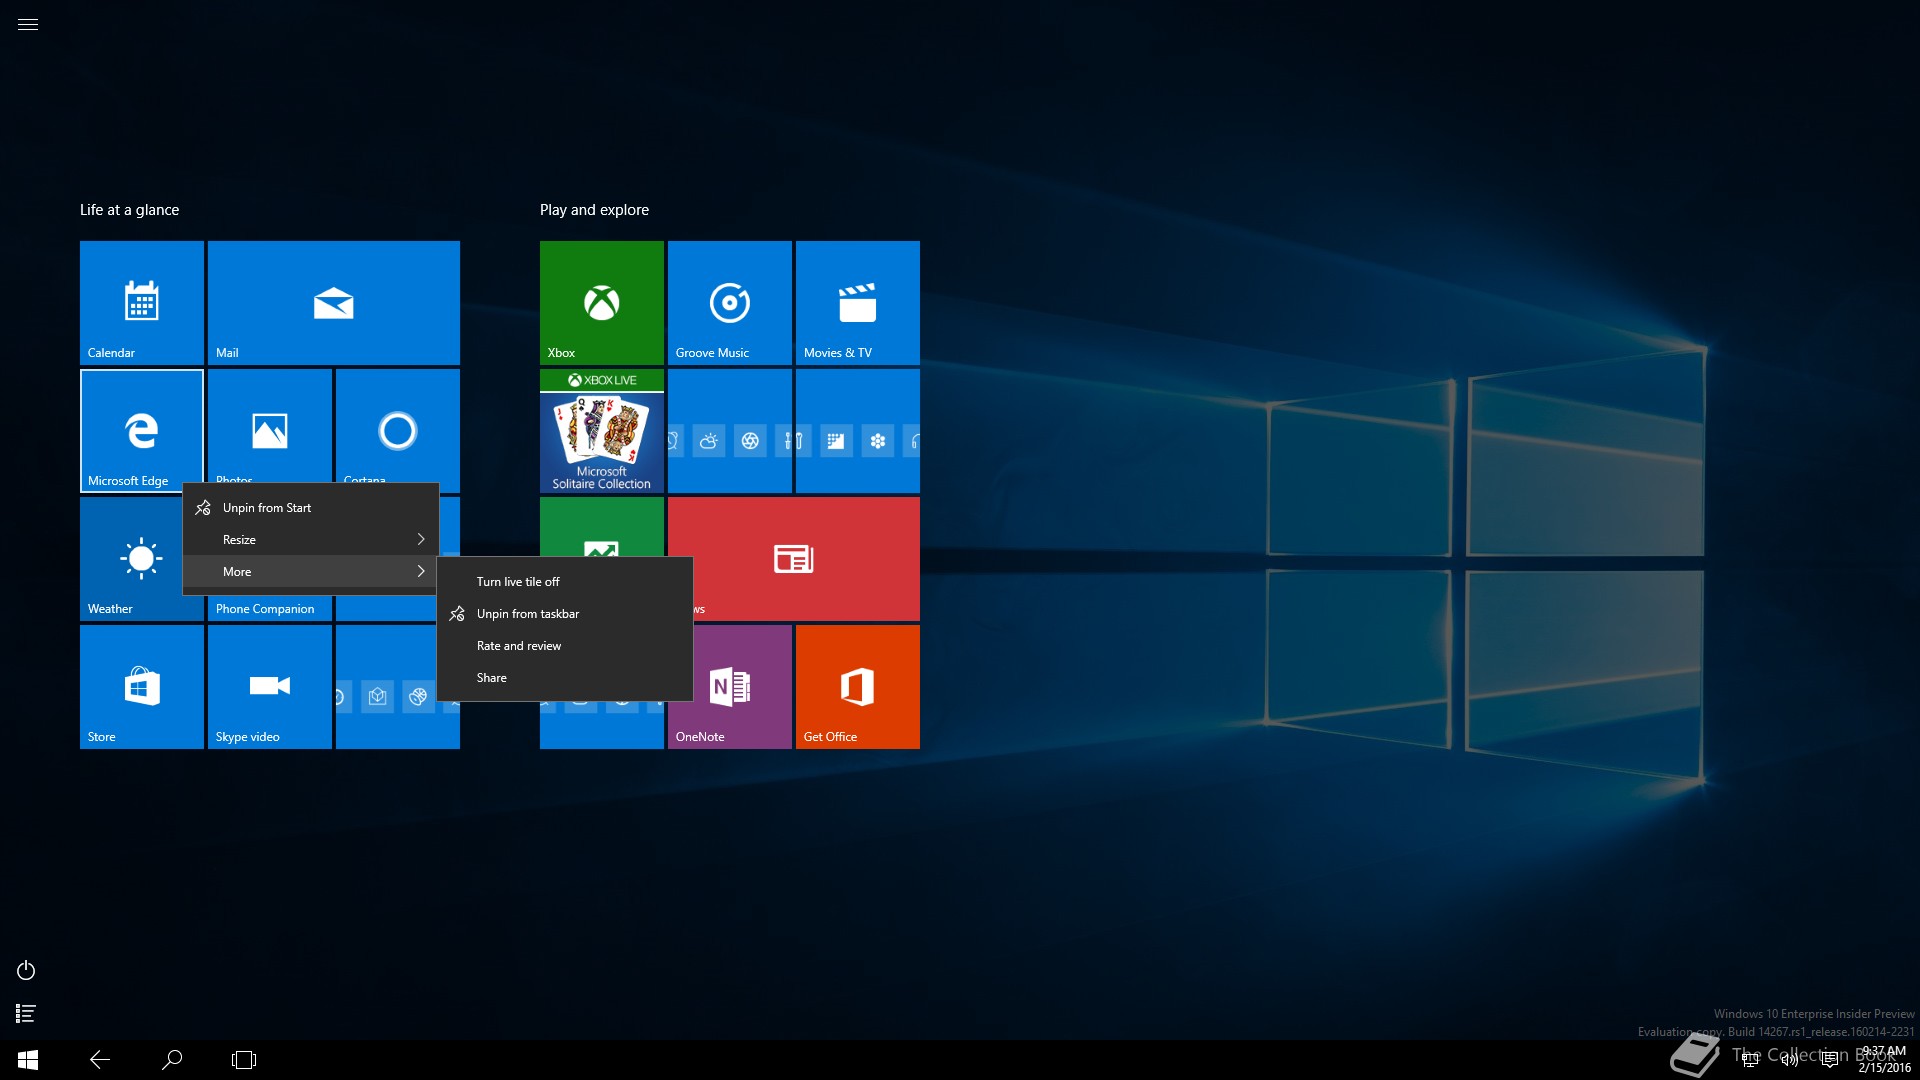Viewport: 1920px width, 1080px height.
Task: Open the Calendar tile
Action: [x=142, y=303]
